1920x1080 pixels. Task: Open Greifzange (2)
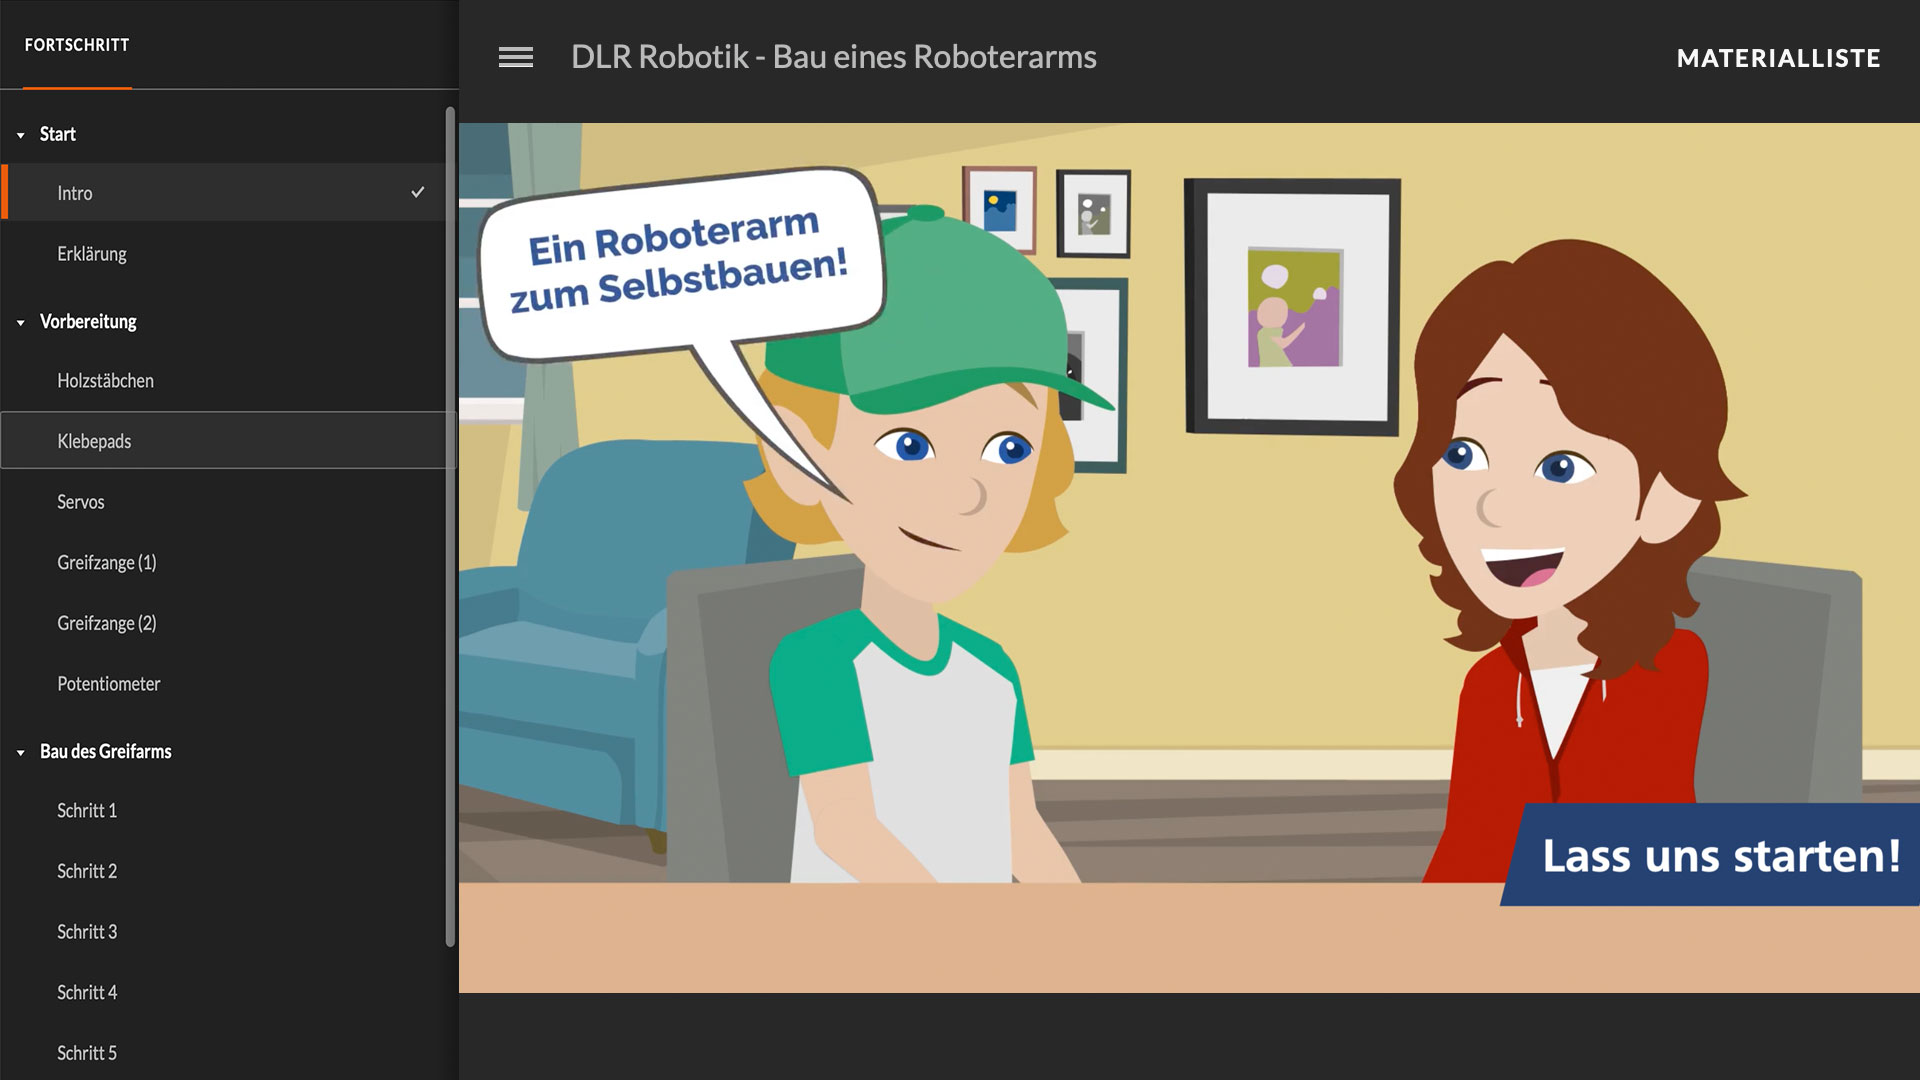(x=106, y=622)
